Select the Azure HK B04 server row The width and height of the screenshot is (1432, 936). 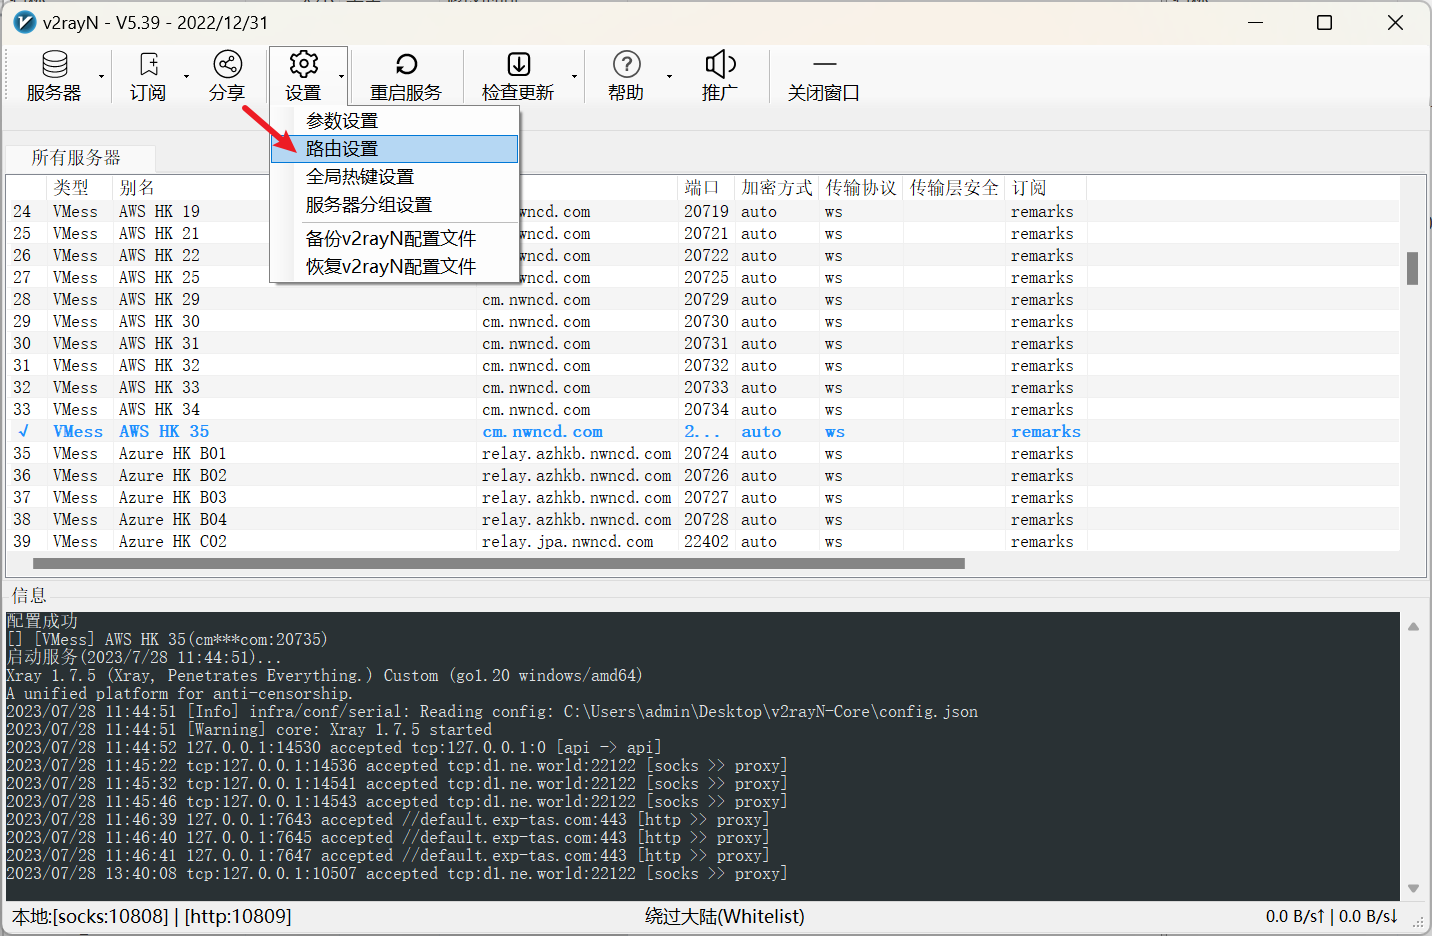tap(703, 520)
